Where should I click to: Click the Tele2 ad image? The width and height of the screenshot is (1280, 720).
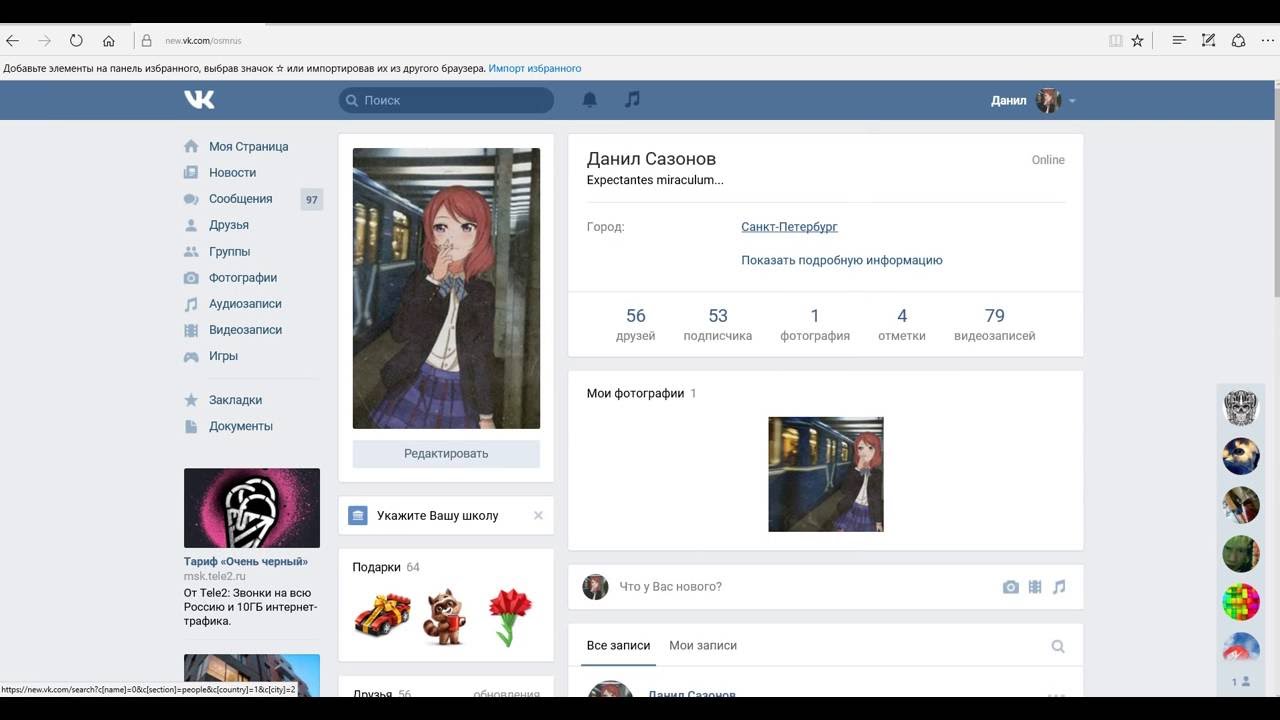pyautogui.click(x=252, y=508)
